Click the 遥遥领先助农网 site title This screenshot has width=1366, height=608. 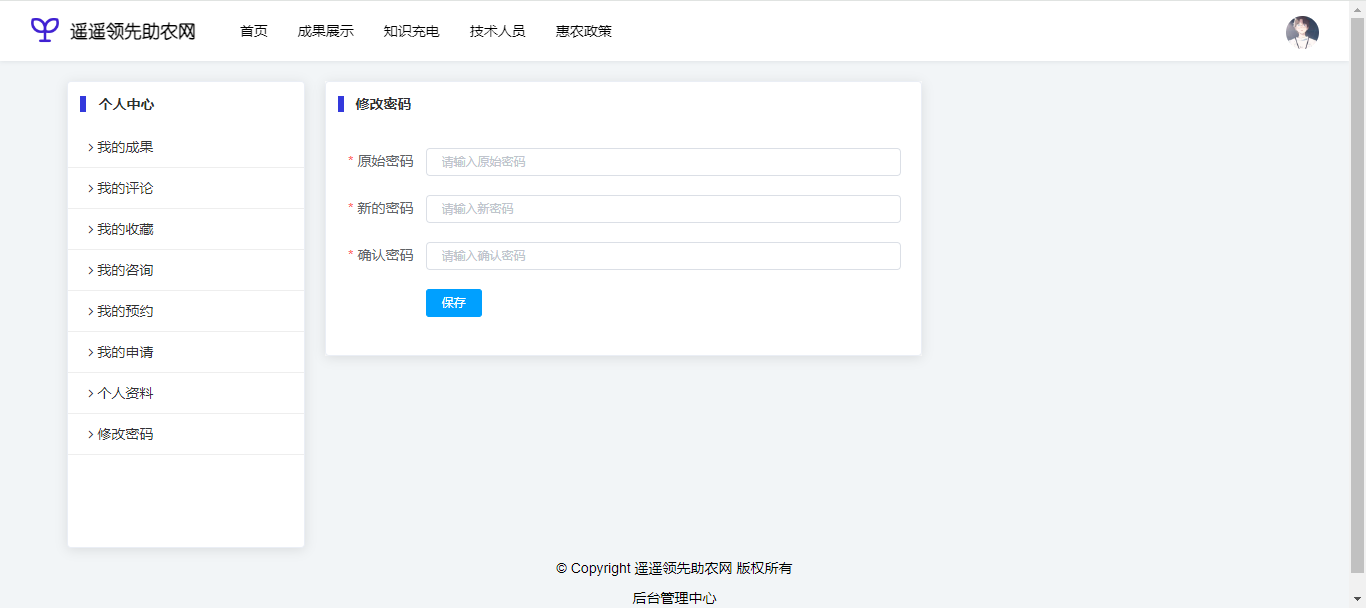coord(133,32)
